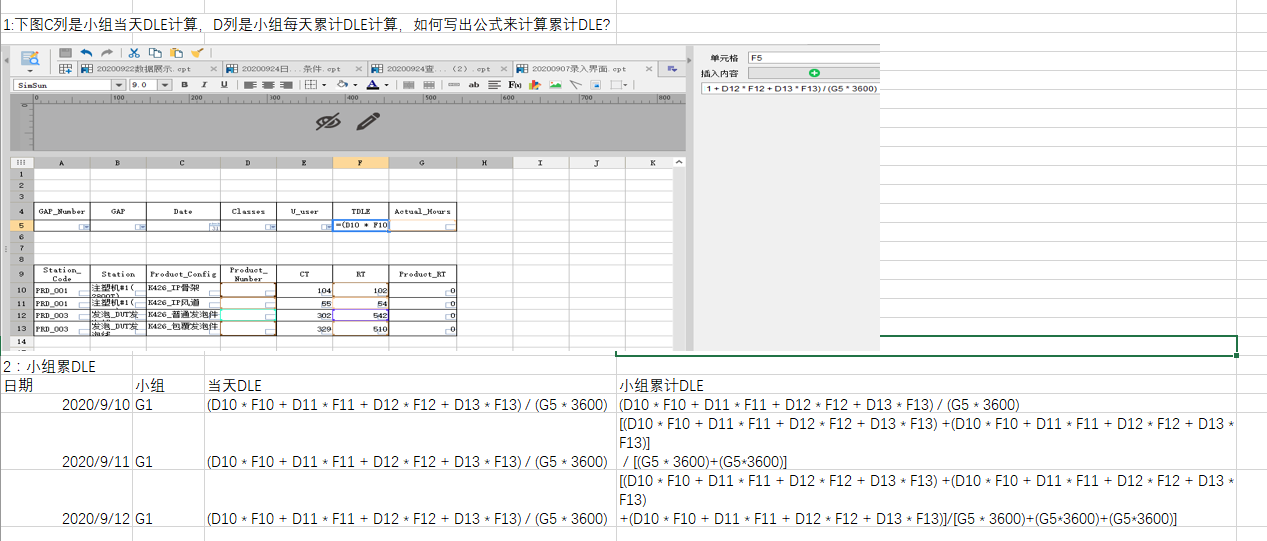
Task: Open dropdown widget under GAP_Number cell
Action: [83, 227]
